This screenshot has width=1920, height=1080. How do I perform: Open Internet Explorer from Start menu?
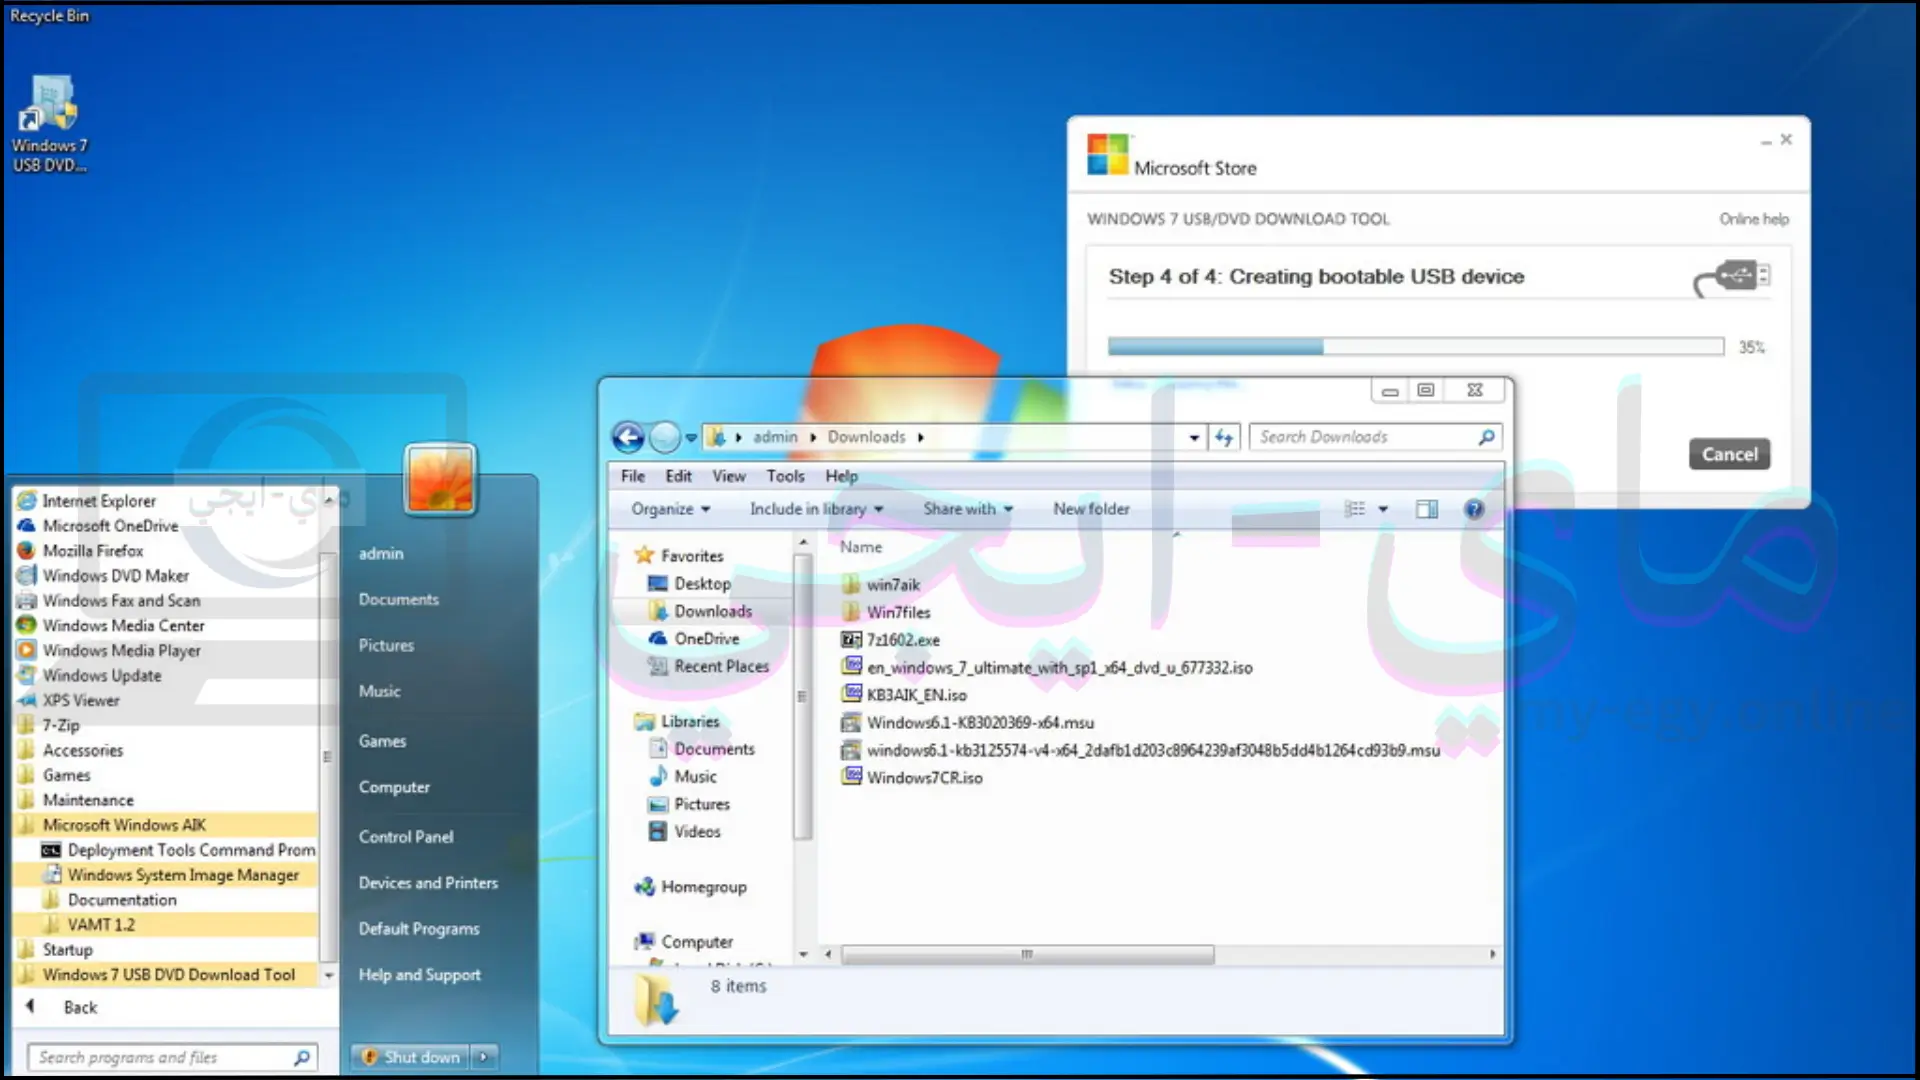coord(87,501)
